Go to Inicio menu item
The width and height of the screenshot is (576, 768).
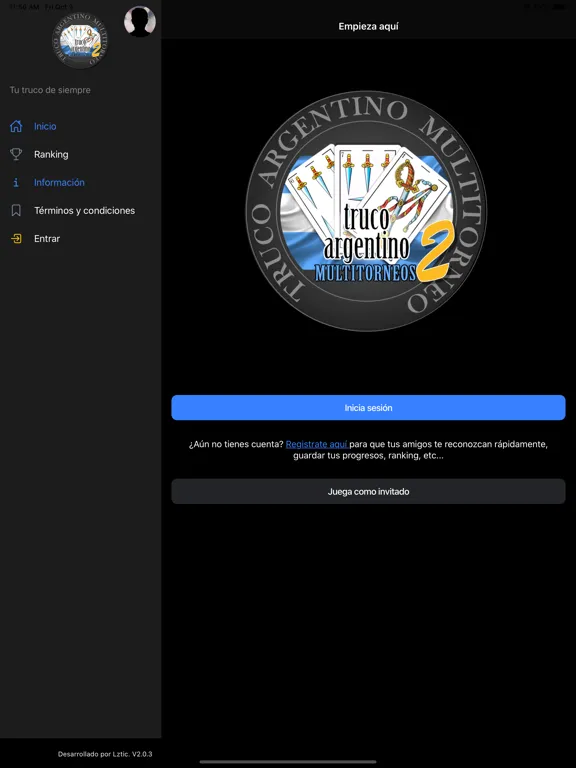pos(45,126)
